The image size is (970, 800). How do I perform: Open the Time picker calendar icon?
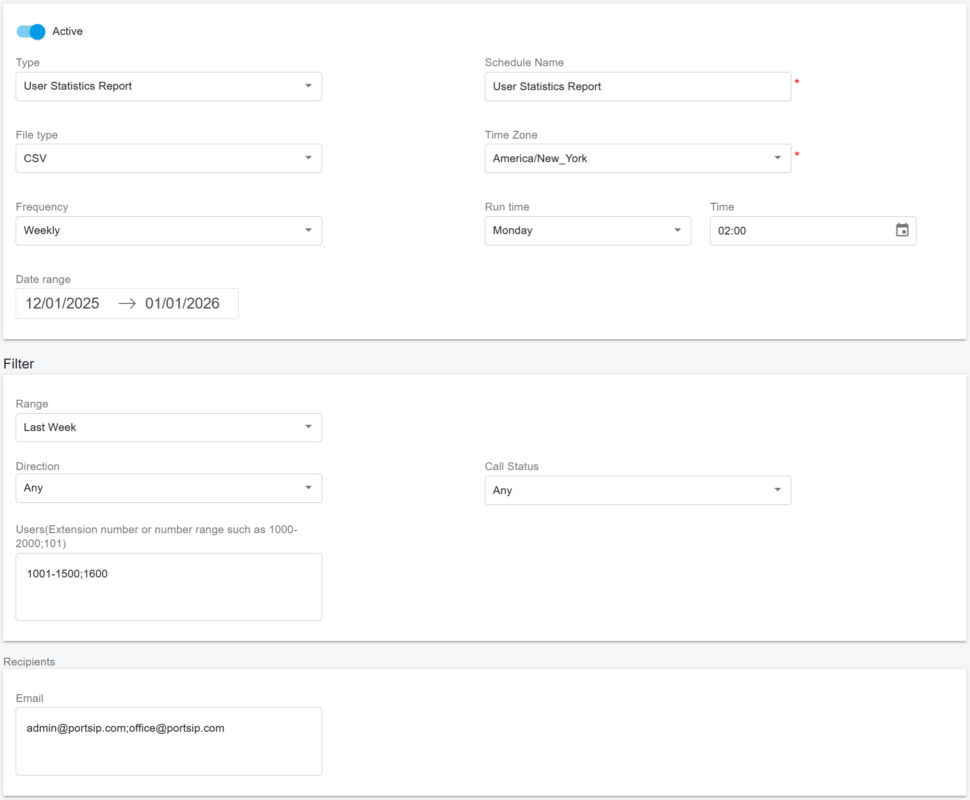tap(903, 230)
